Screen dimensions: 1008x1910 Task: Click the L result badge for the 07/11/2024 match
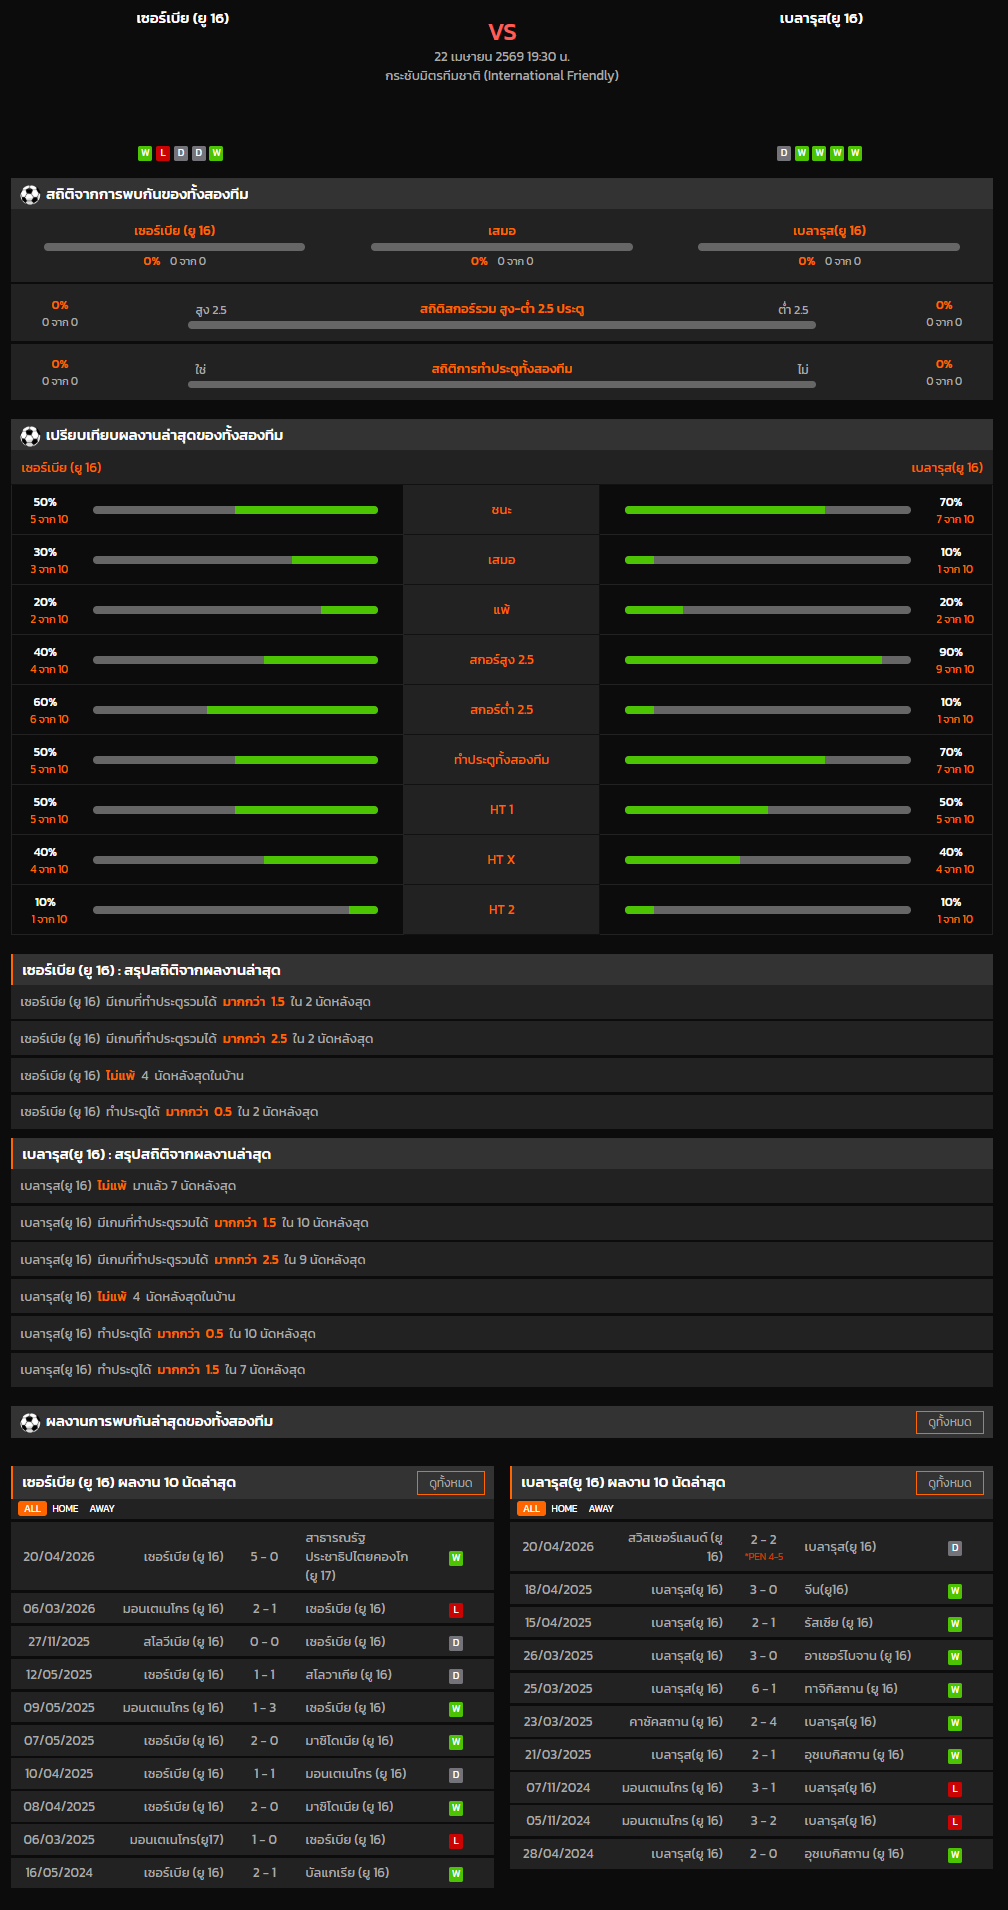click(x=955, y=1788)
